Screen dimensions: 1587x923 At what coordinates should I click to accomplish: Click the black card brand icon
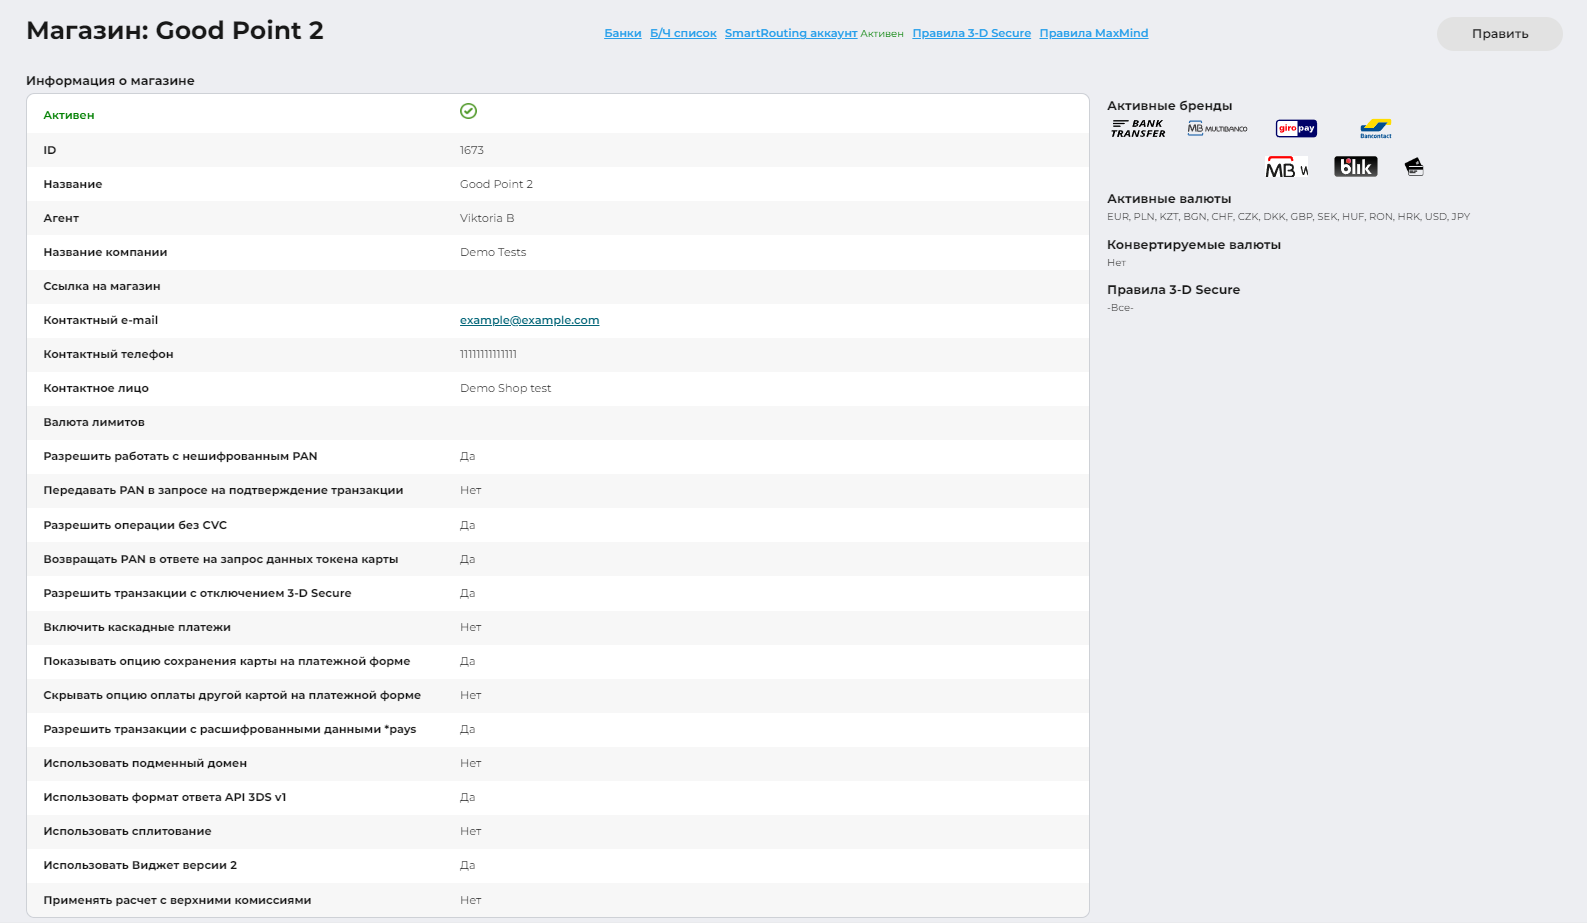coord(1414,167)
